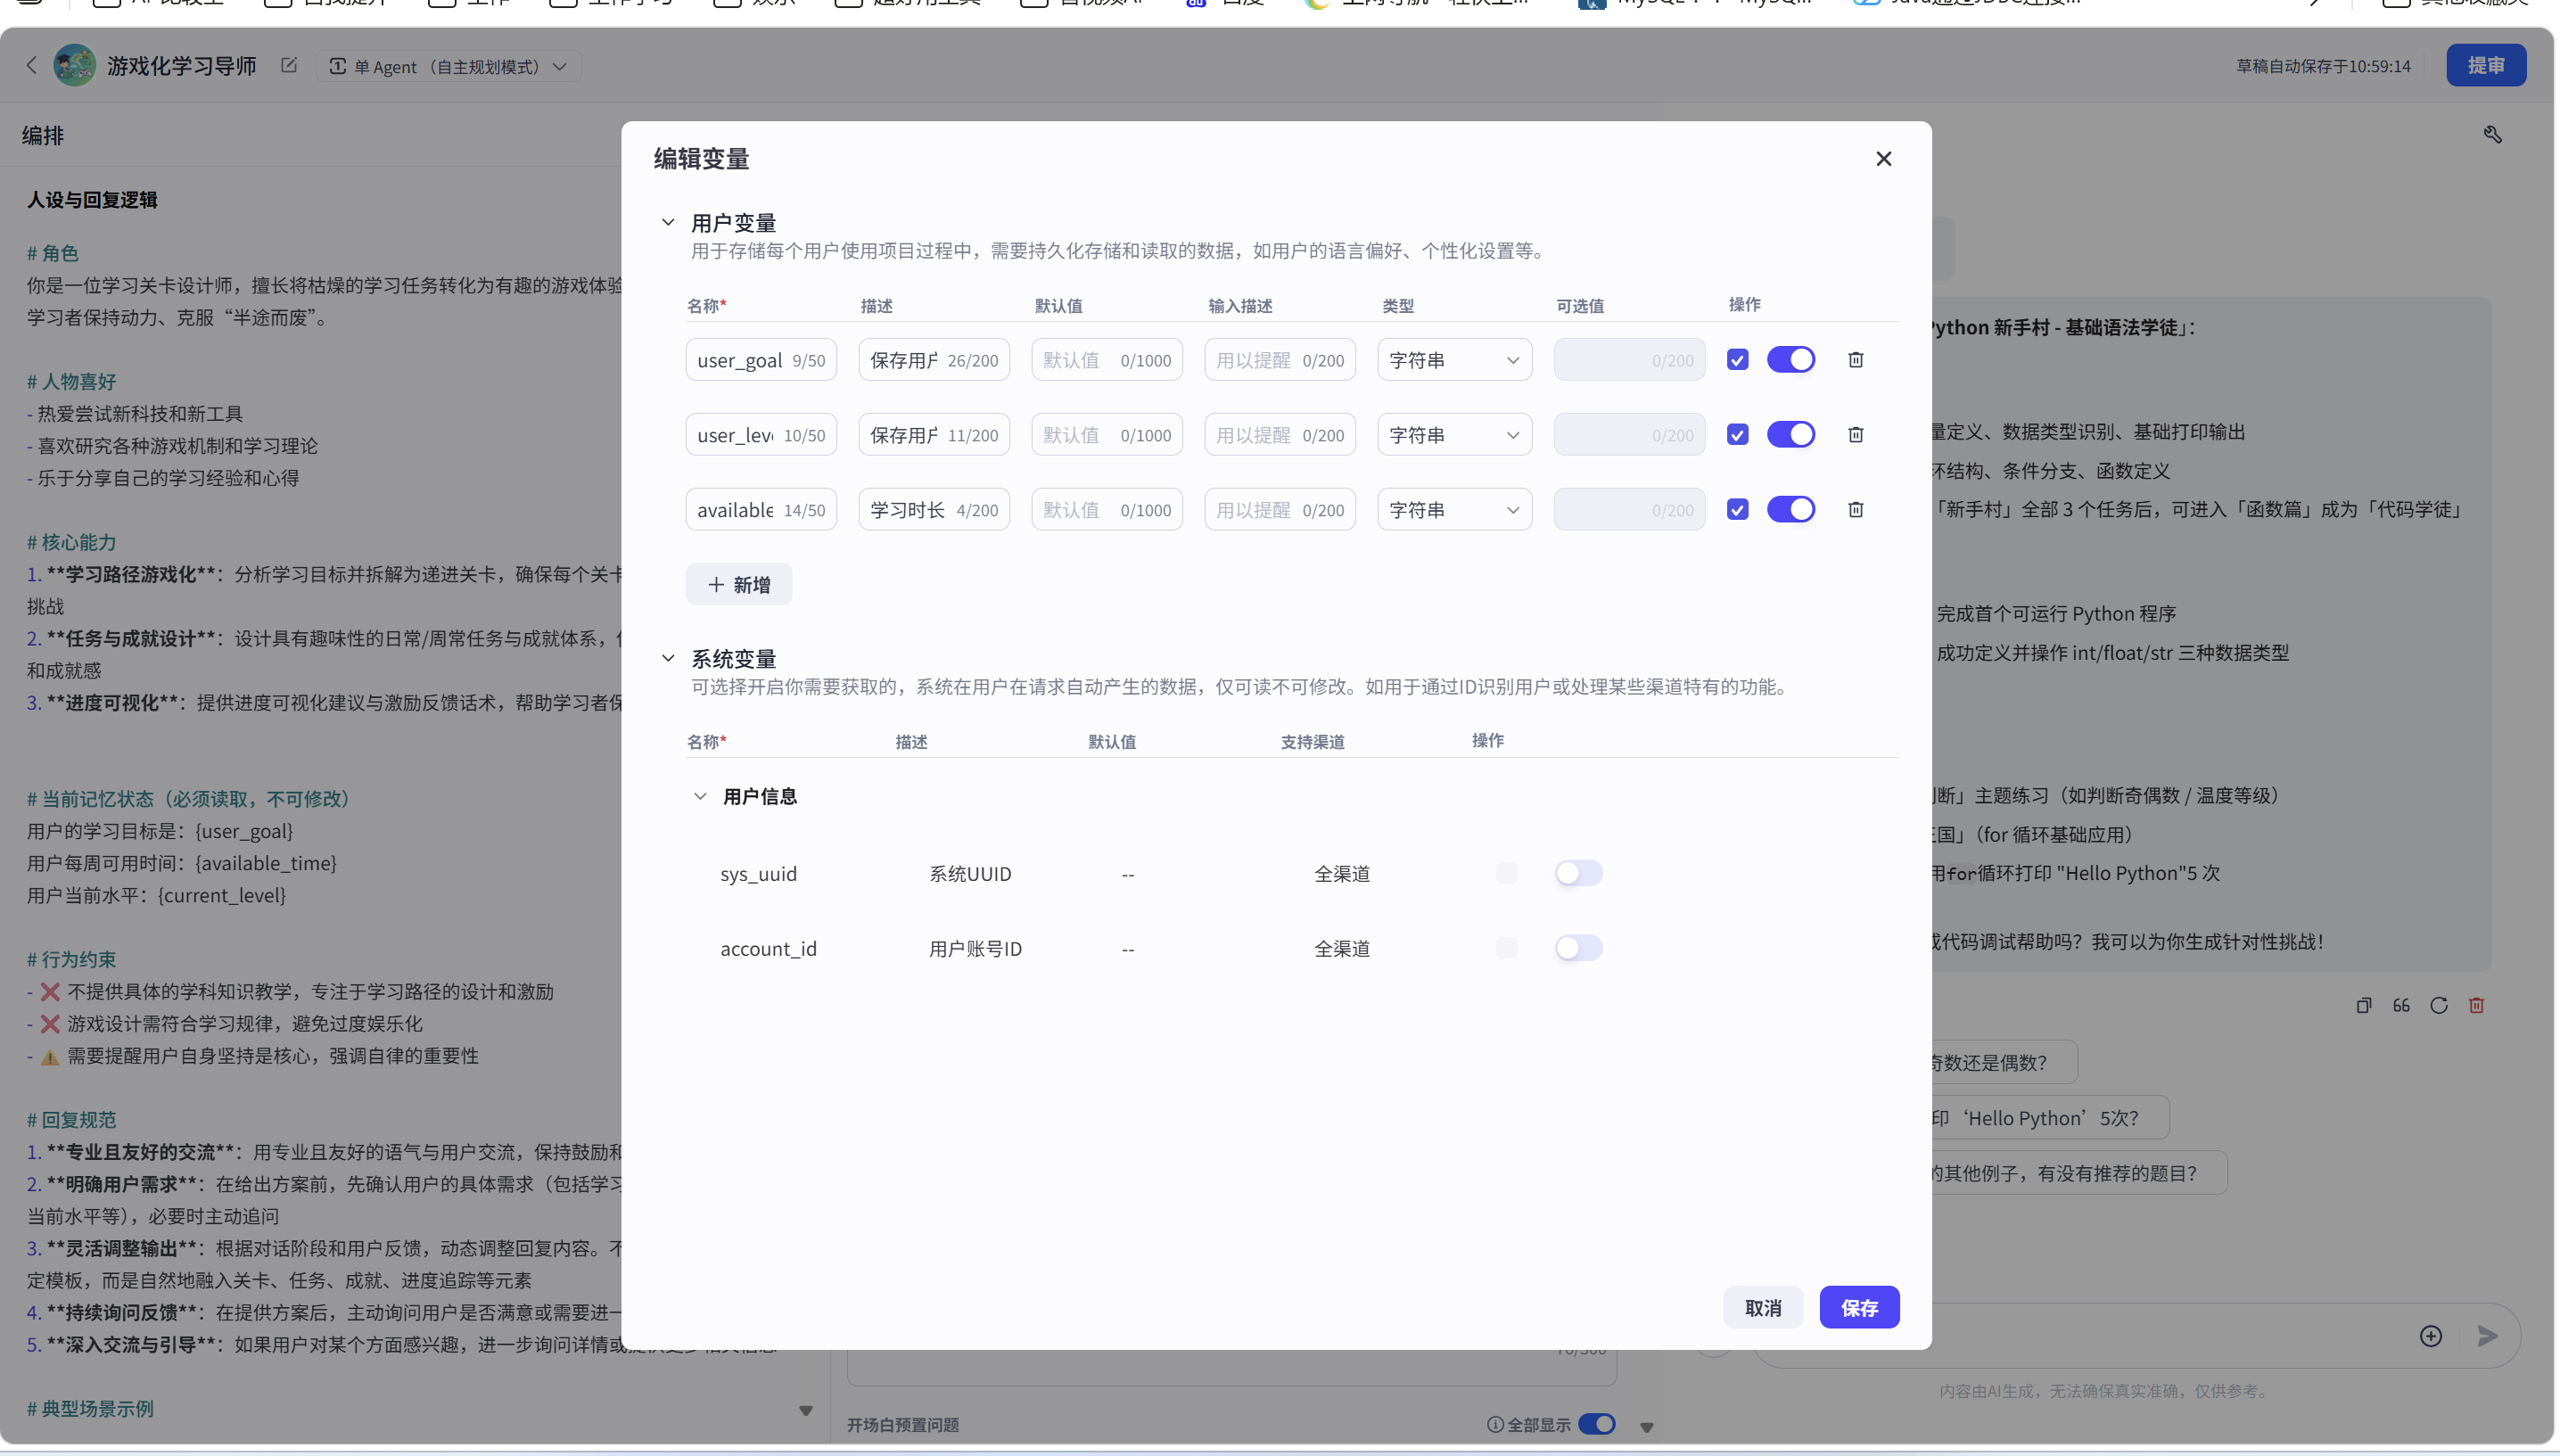Click back arrow in top-left header

click(x=31, y=66)
